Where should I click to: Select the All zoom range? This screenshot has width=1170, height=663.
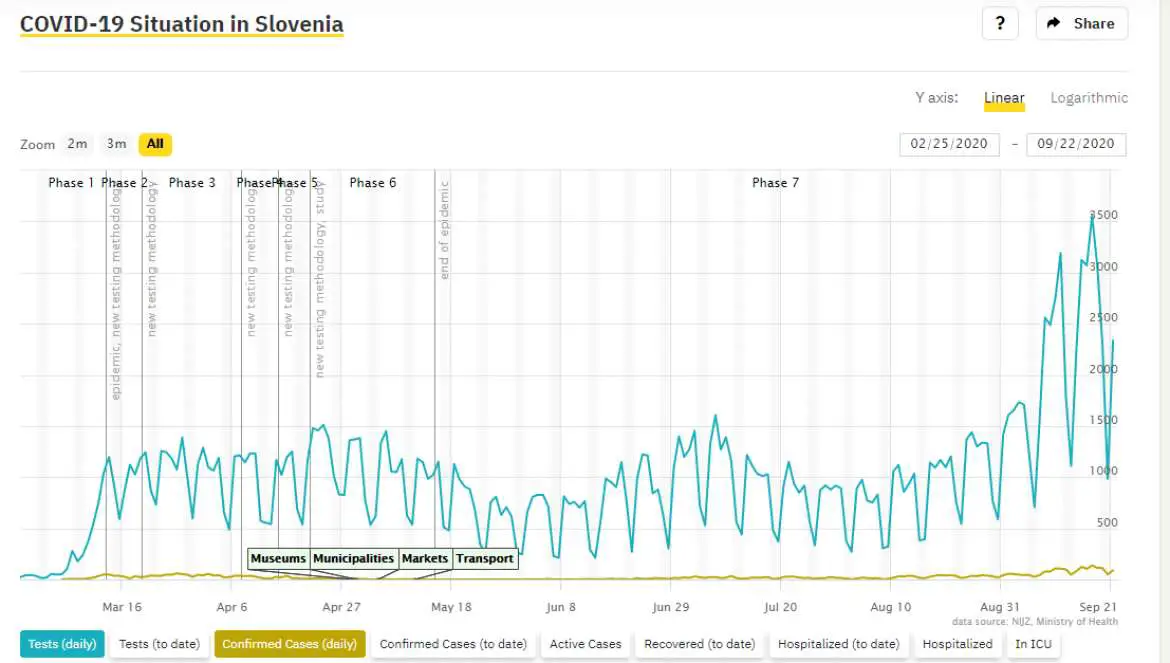(x=155, y=144)
